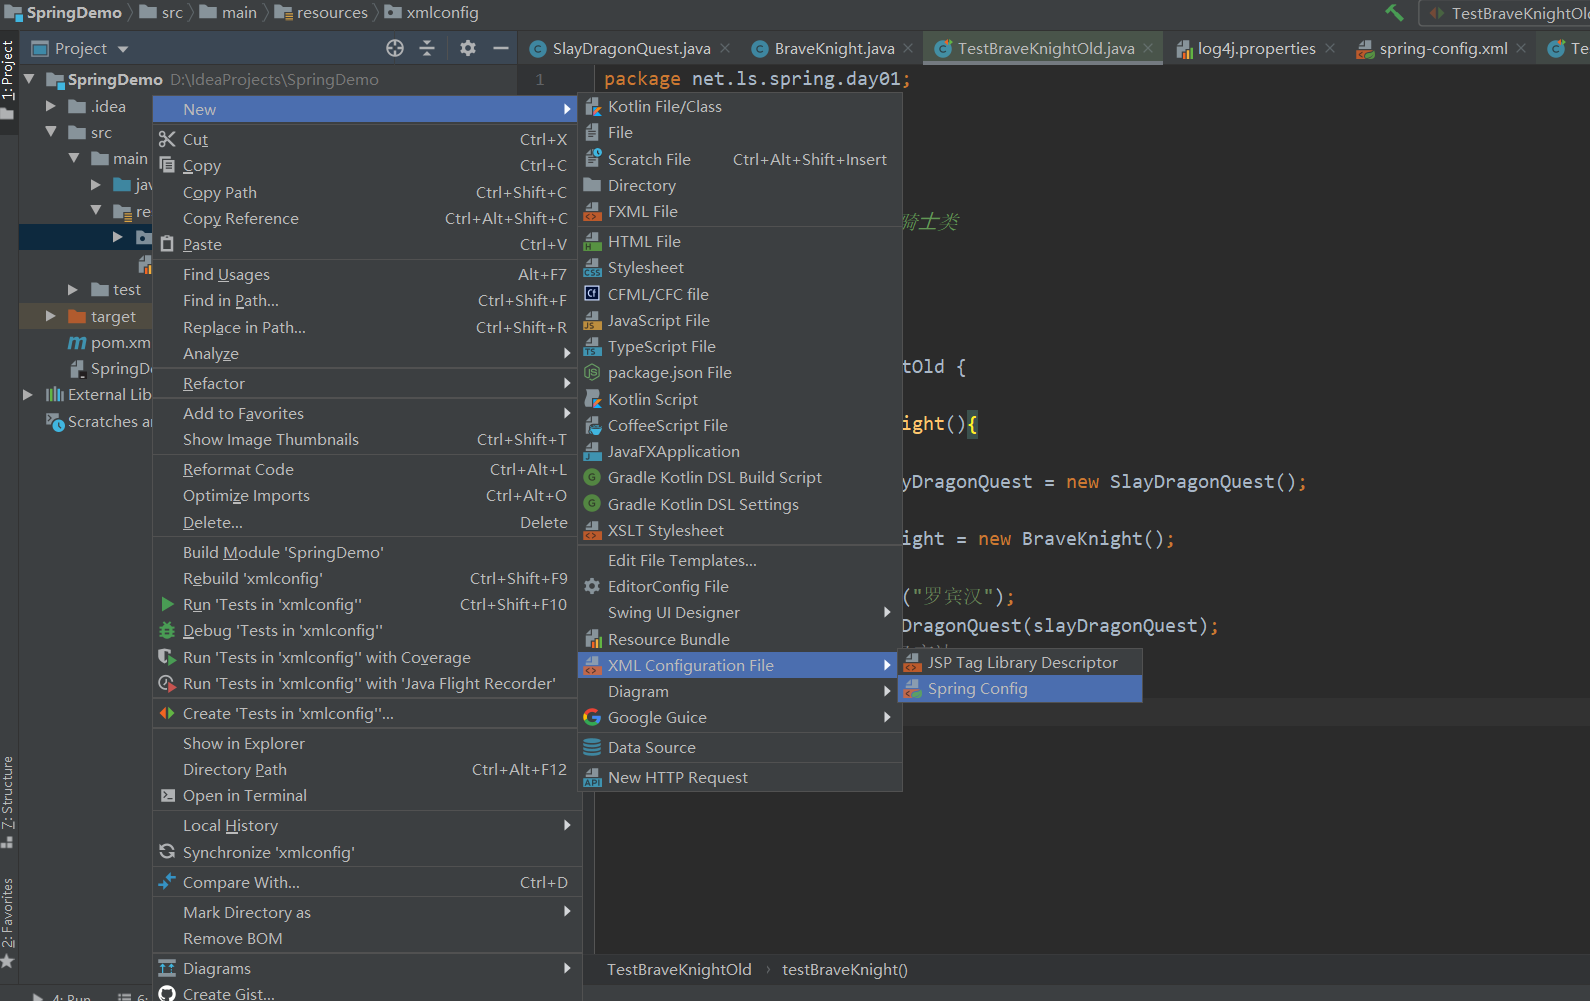Click the Gradle Kotlin DSL Build Script icon
Screen dimensions: 1590x1001
pyautogui.click(x=592, y=477)
